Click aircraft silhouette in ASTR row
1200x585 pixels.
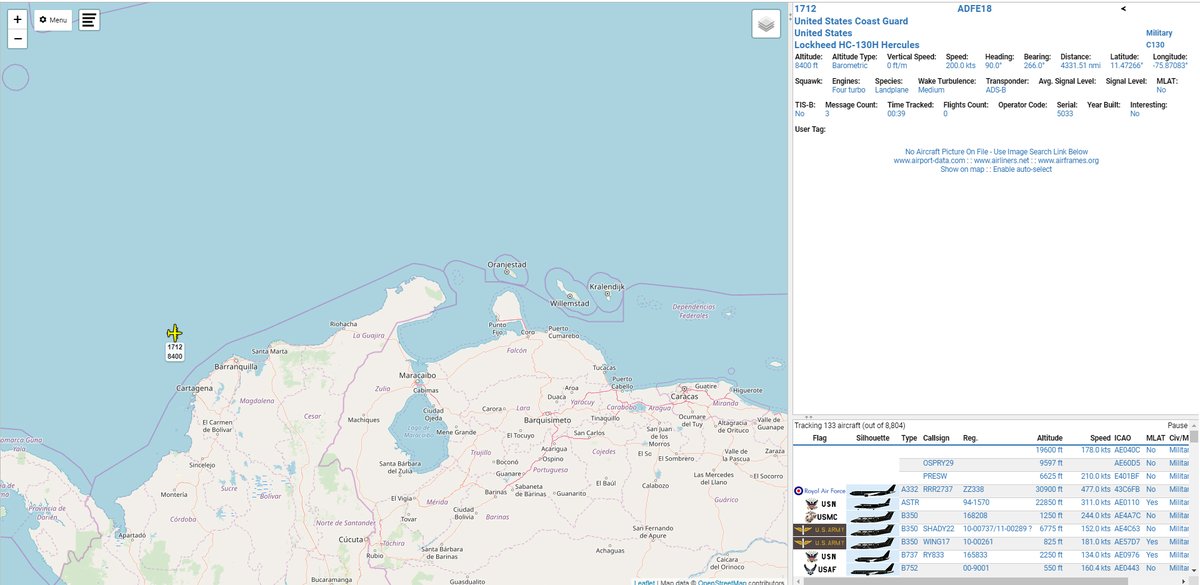(873, 503)
